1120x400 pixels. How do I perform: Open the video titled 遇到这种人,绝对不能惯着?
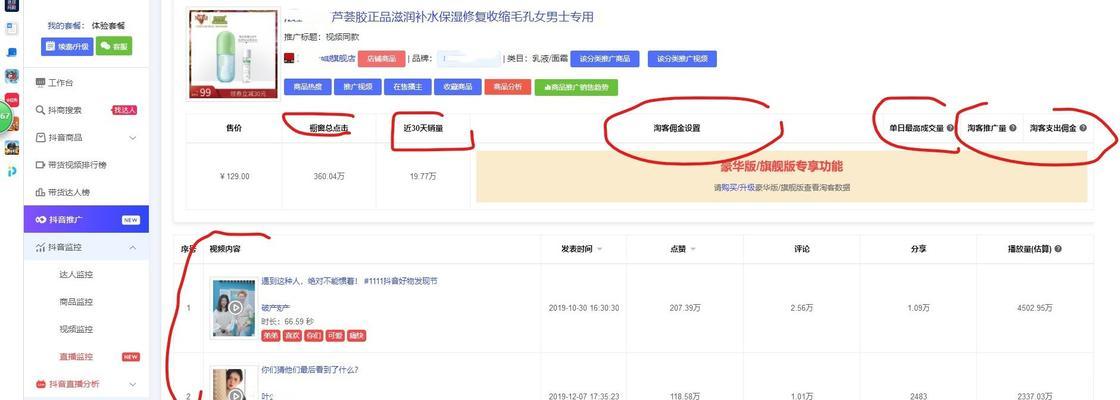[x=349, y=281]
